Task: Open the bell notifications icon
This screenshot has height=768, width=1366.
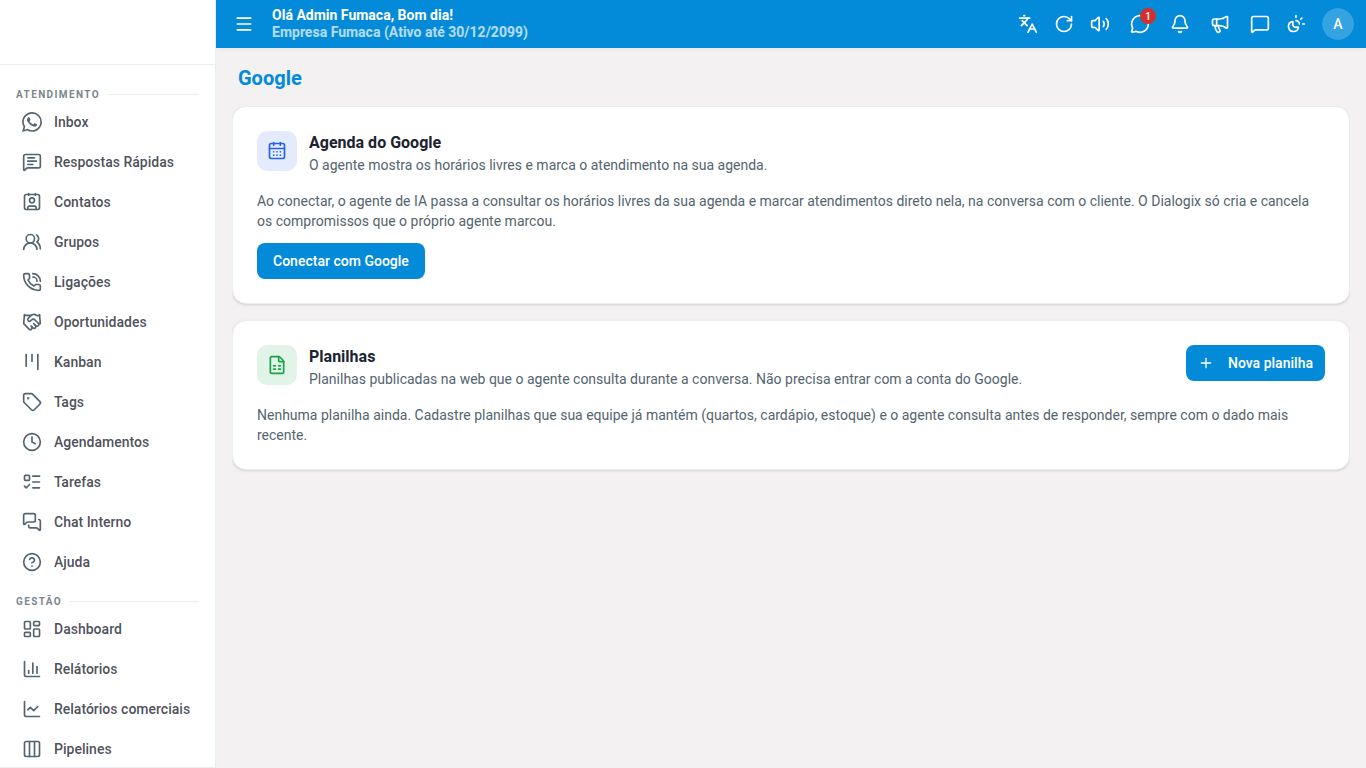Action: (x=1180, y=24)
